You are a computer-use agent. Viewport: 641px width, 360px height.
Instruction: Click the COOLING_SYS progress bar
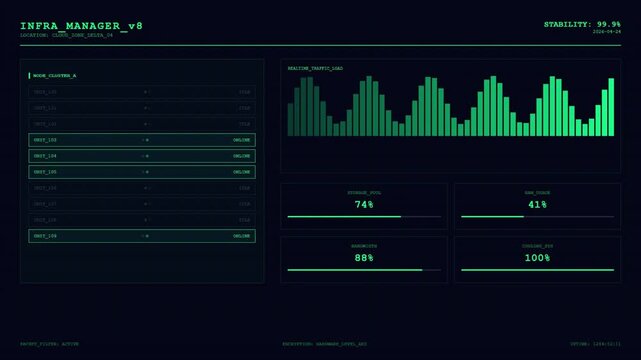[x=538, y=270]
